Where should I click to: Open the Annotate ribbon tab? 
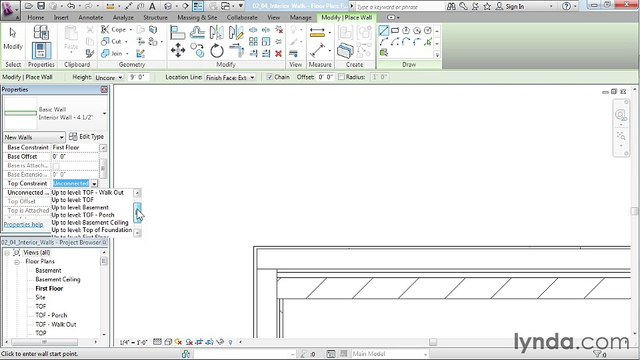[x=91, y=18]
